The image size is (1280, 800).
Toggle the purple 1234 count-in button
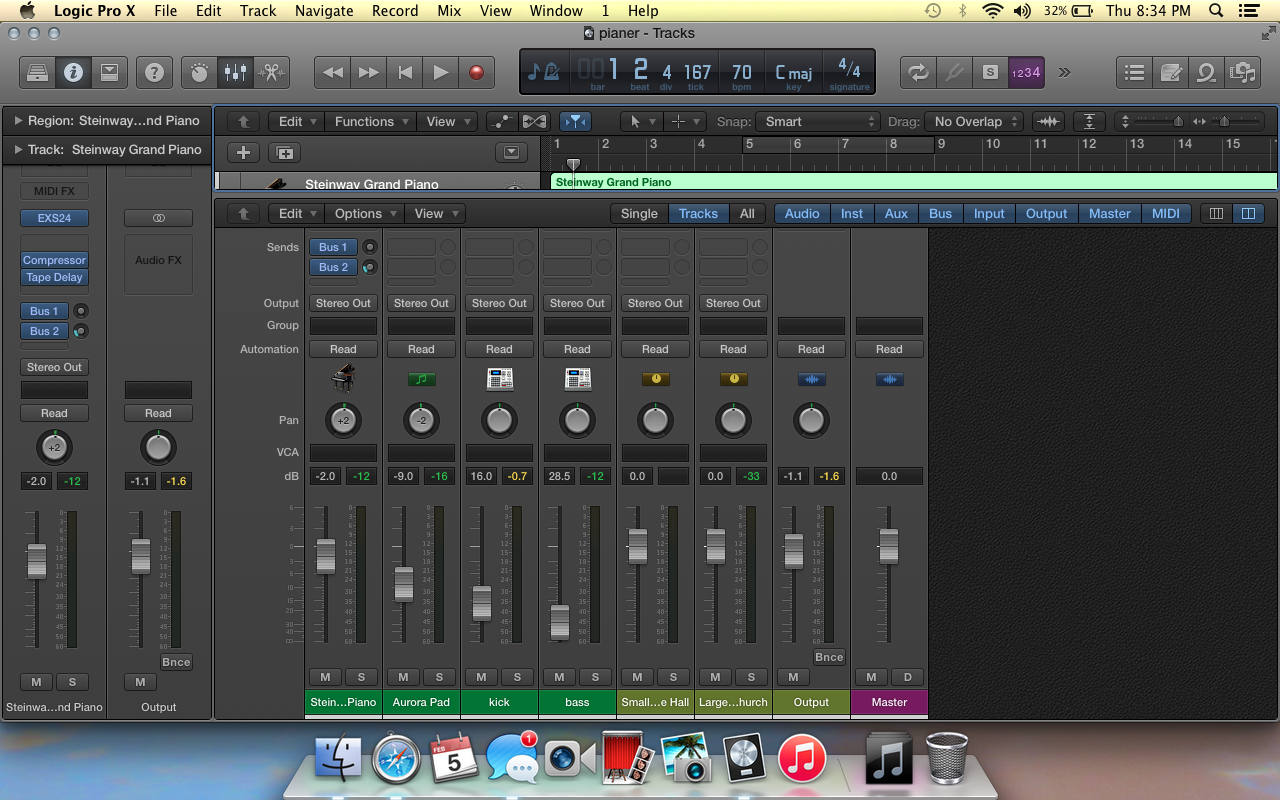(x=1026, y=72)
